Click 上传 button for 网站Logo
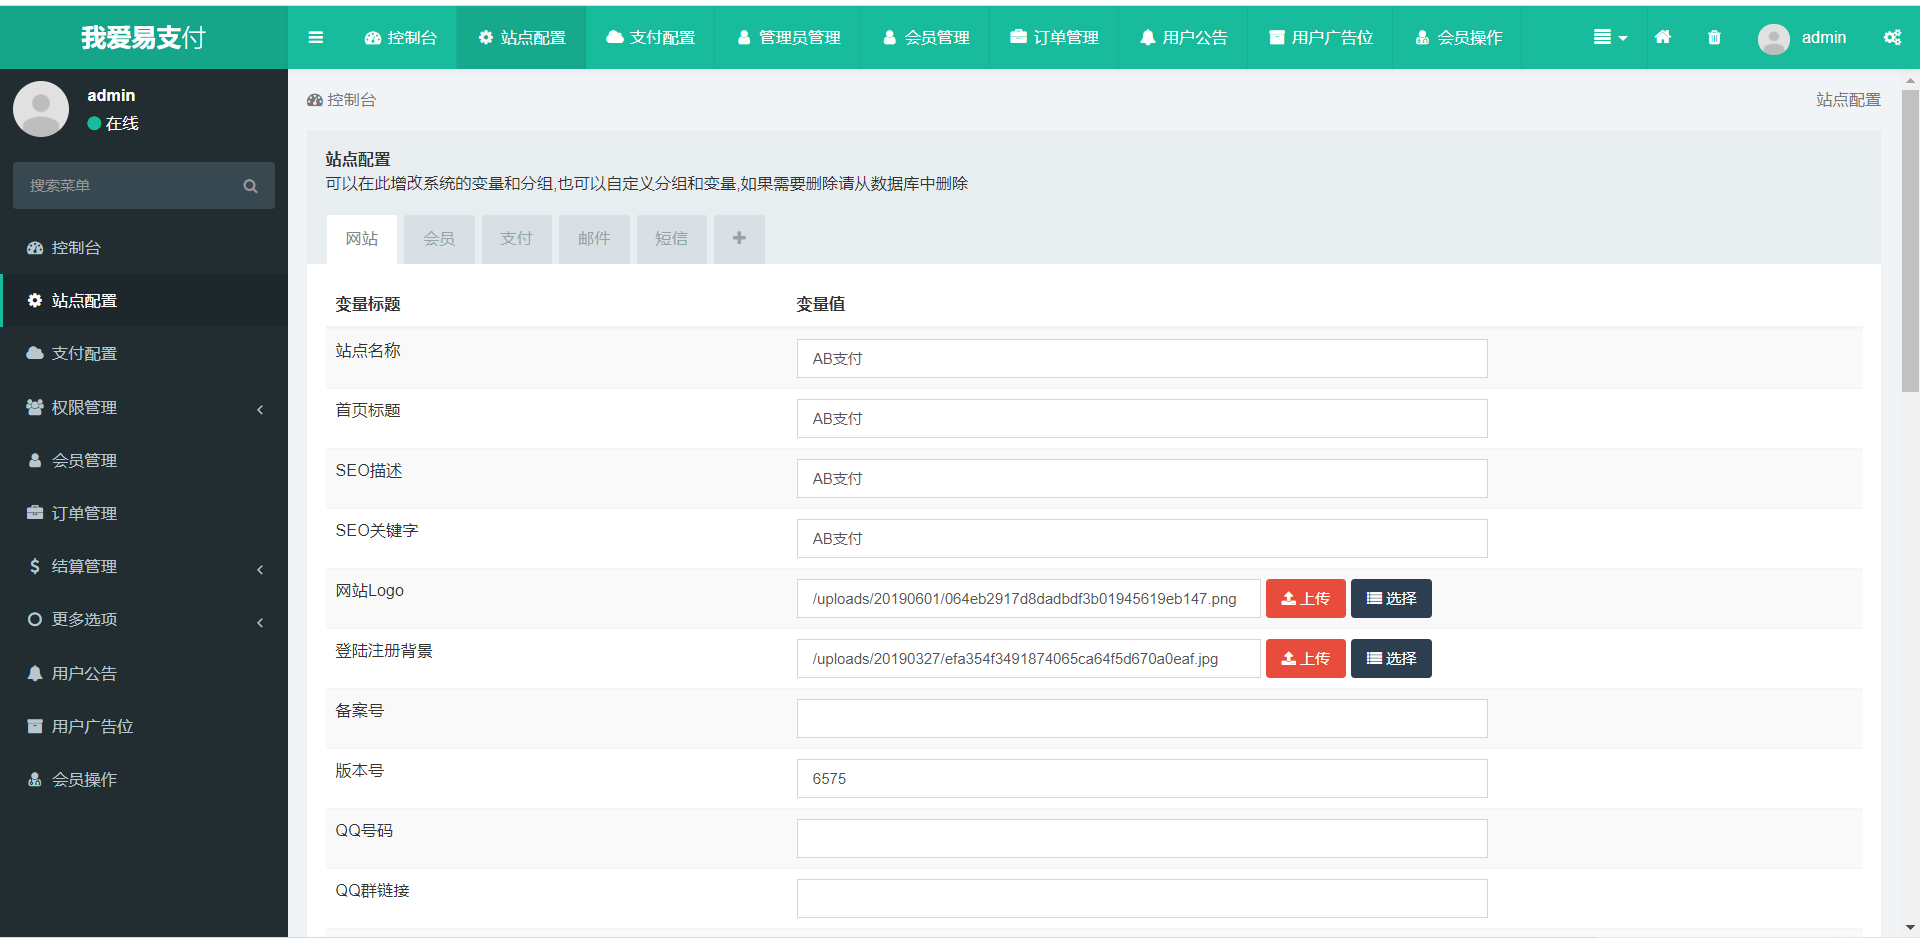The width and height of the screenshot is (1920, 938). pyautogui.click(x=1305, y=599)
